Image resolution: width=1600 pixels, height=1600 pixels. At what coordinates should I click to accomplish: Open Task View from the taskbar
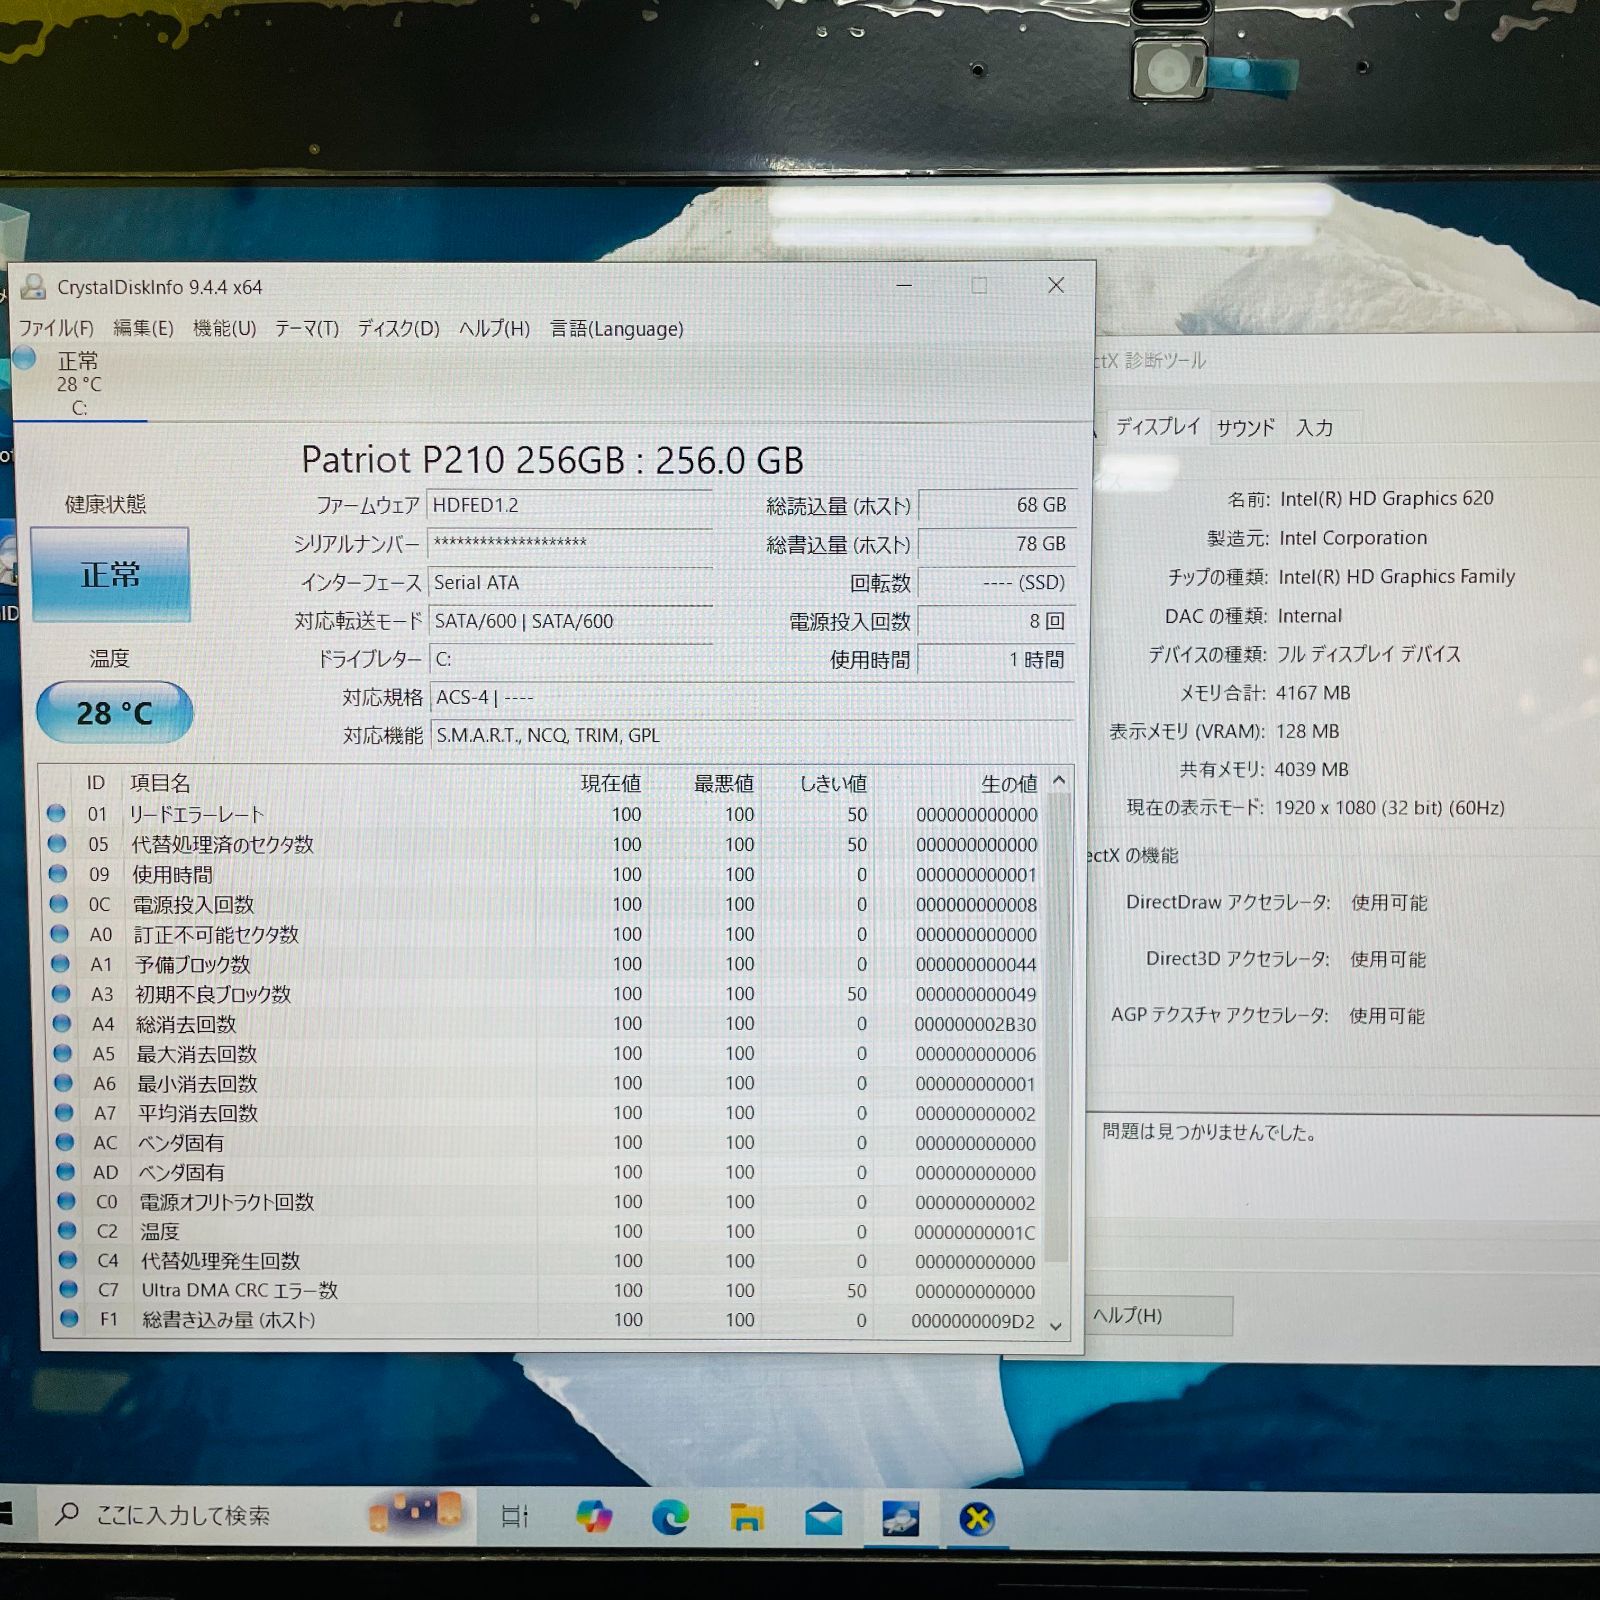(x=514, y=1518)
